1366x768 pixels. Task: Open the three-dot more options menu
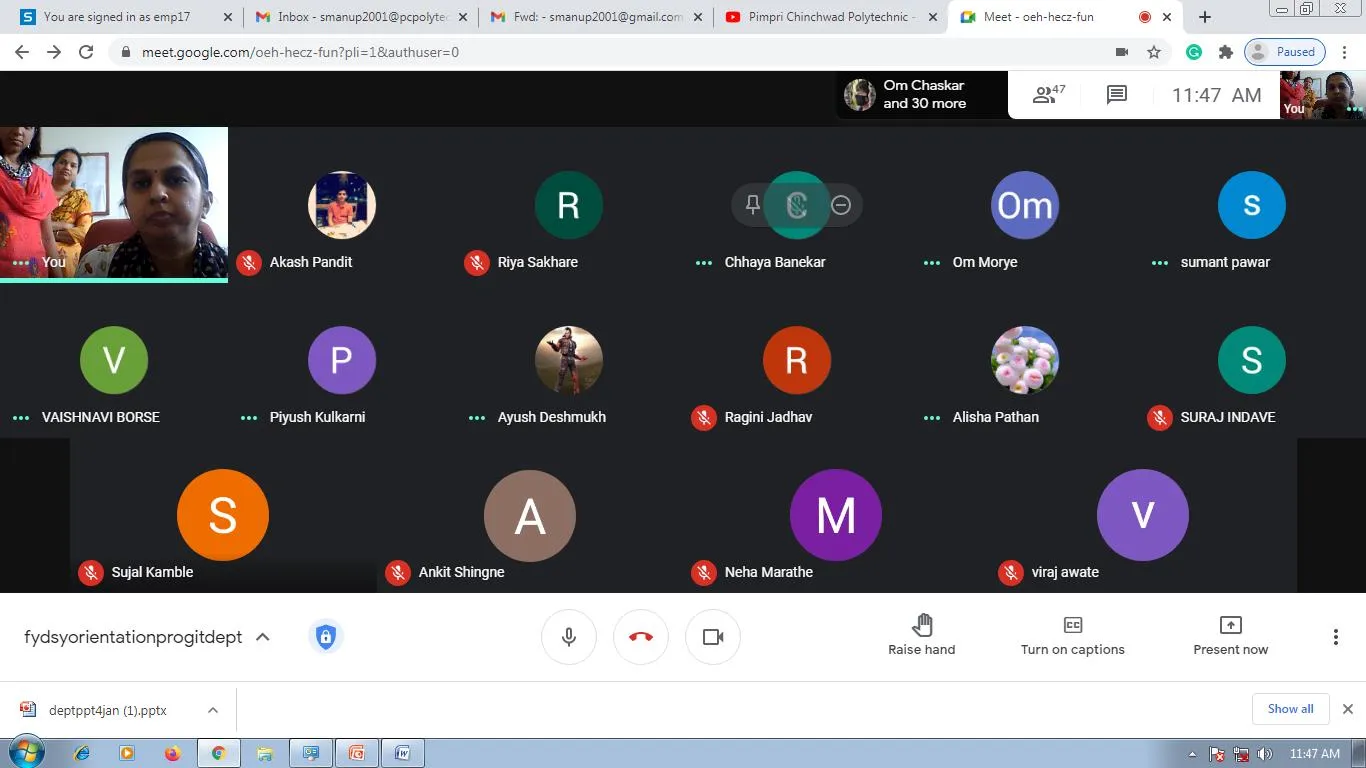tap(1335, 637)
